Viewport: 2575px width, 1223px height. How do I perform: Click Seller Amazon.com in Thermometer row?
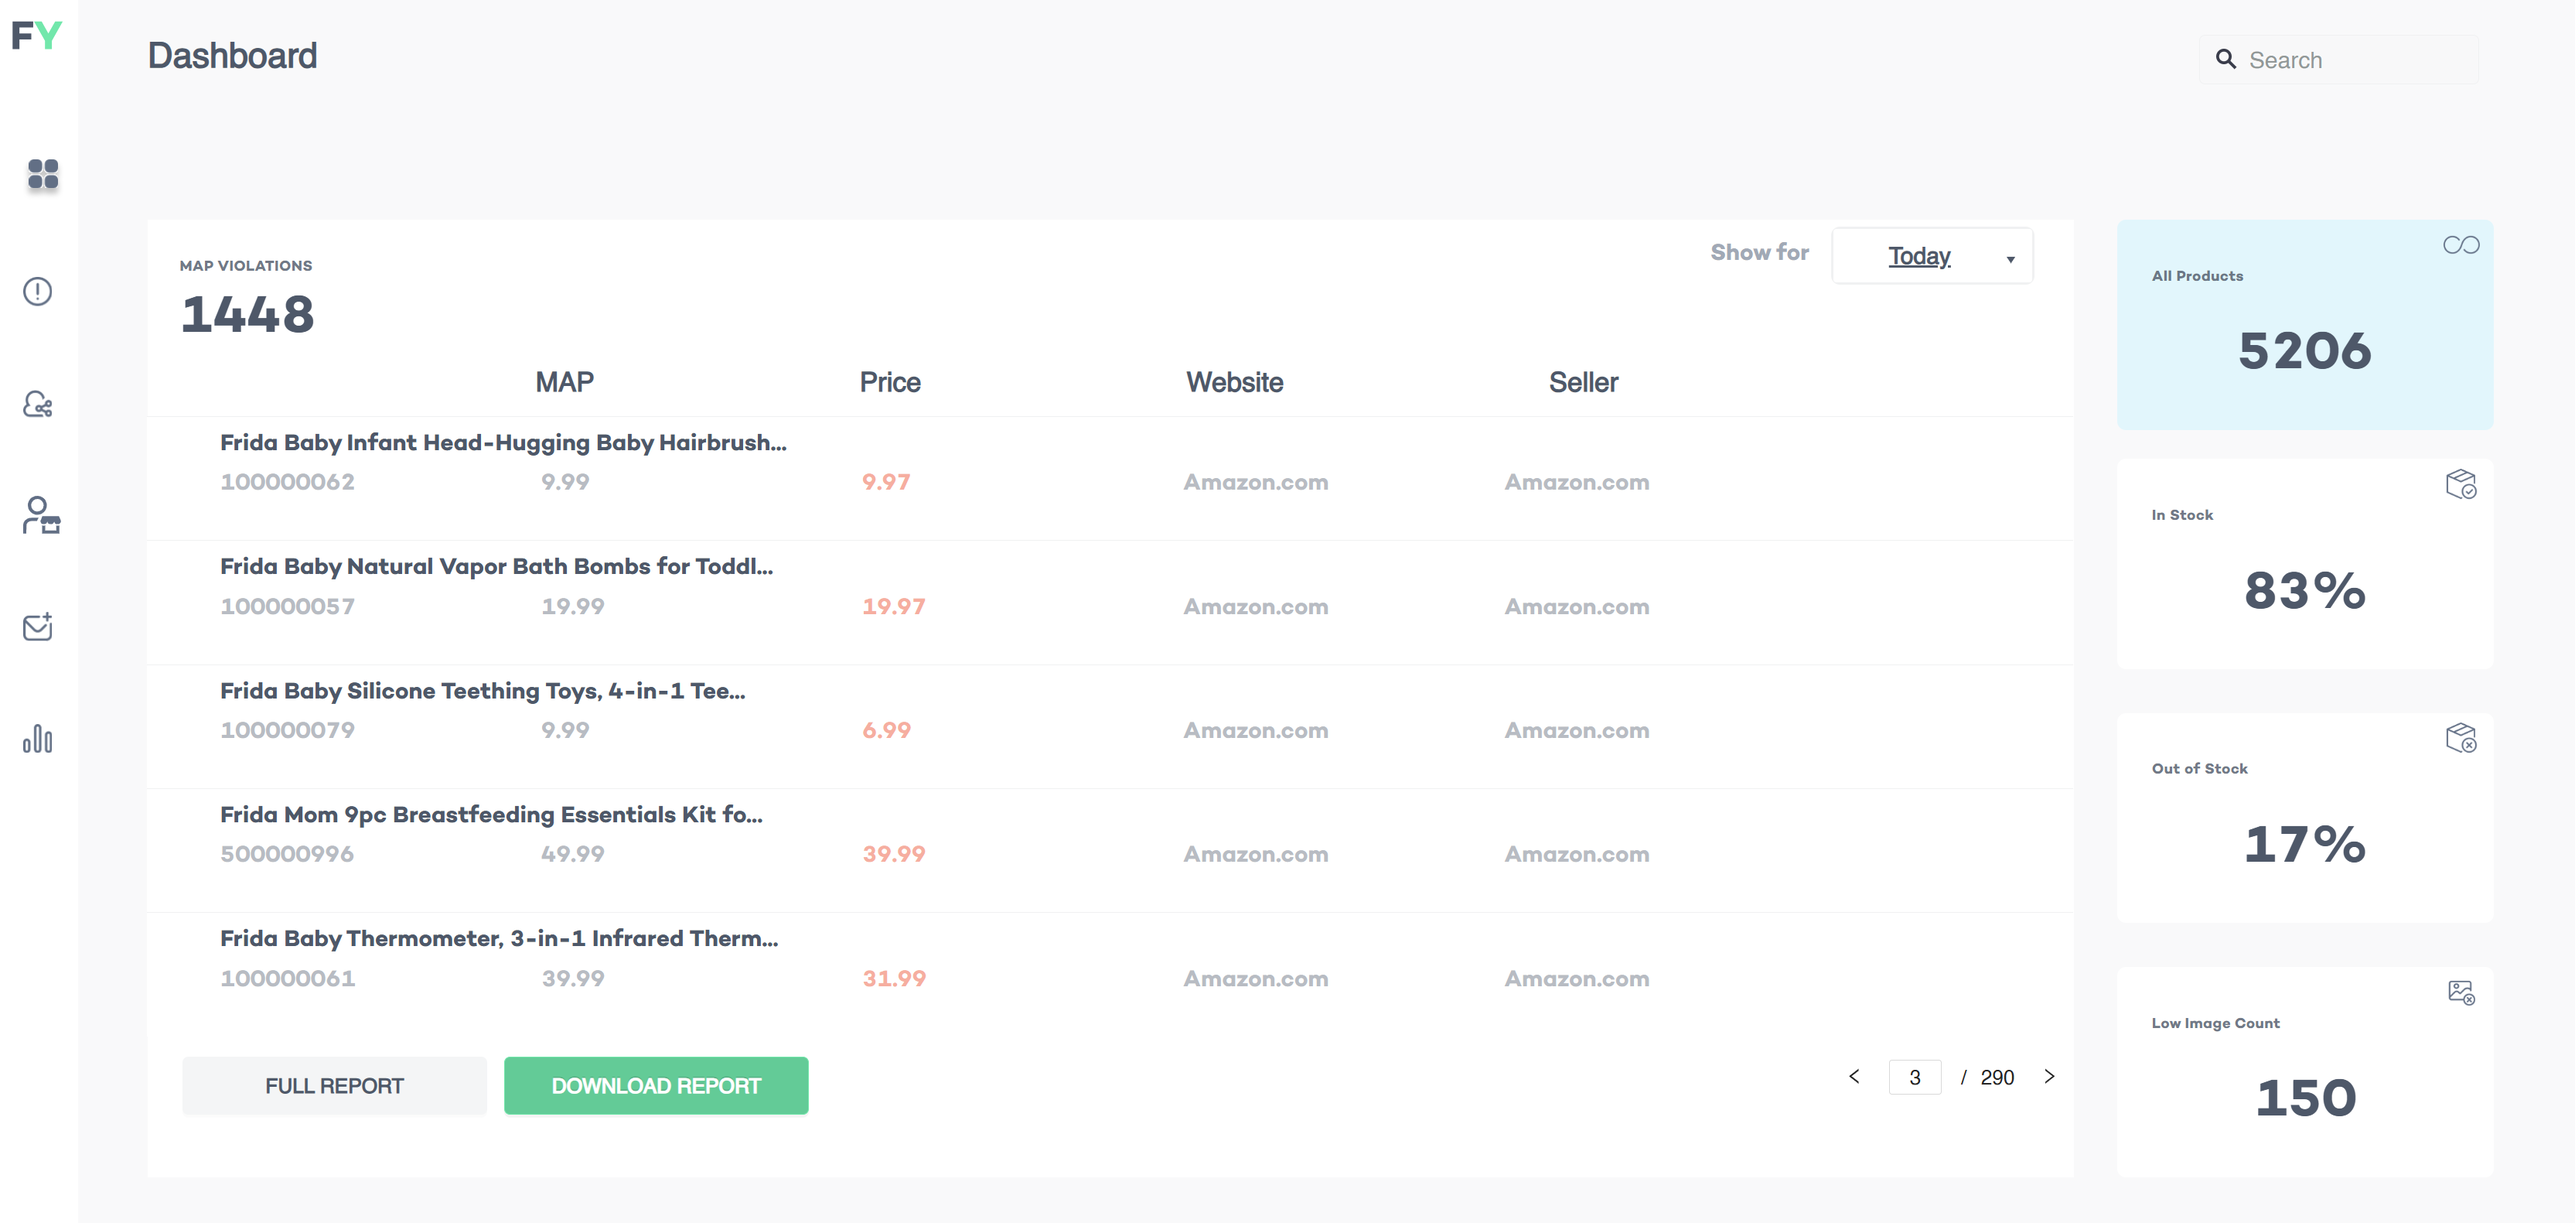(x=1577, y=978)
